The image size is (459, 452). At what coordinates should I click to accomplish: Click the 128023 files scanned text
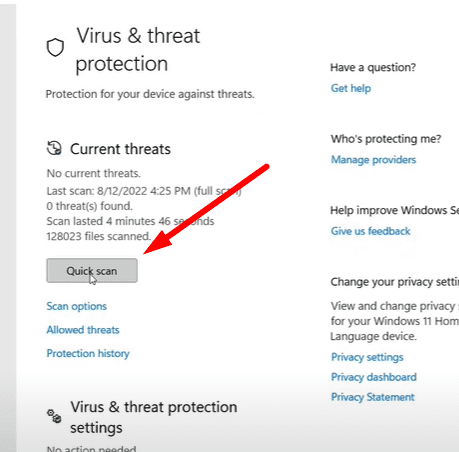(99, 236)
